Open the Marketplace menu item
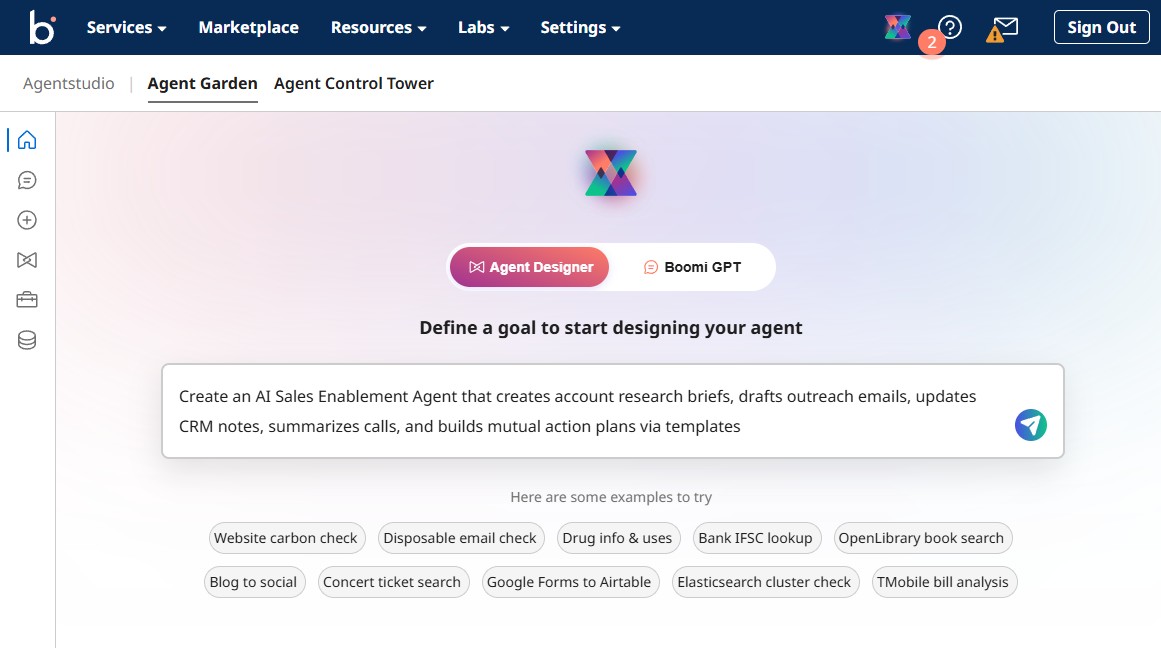The width and height of the screenshot is (1161, 648). point(248,28)
